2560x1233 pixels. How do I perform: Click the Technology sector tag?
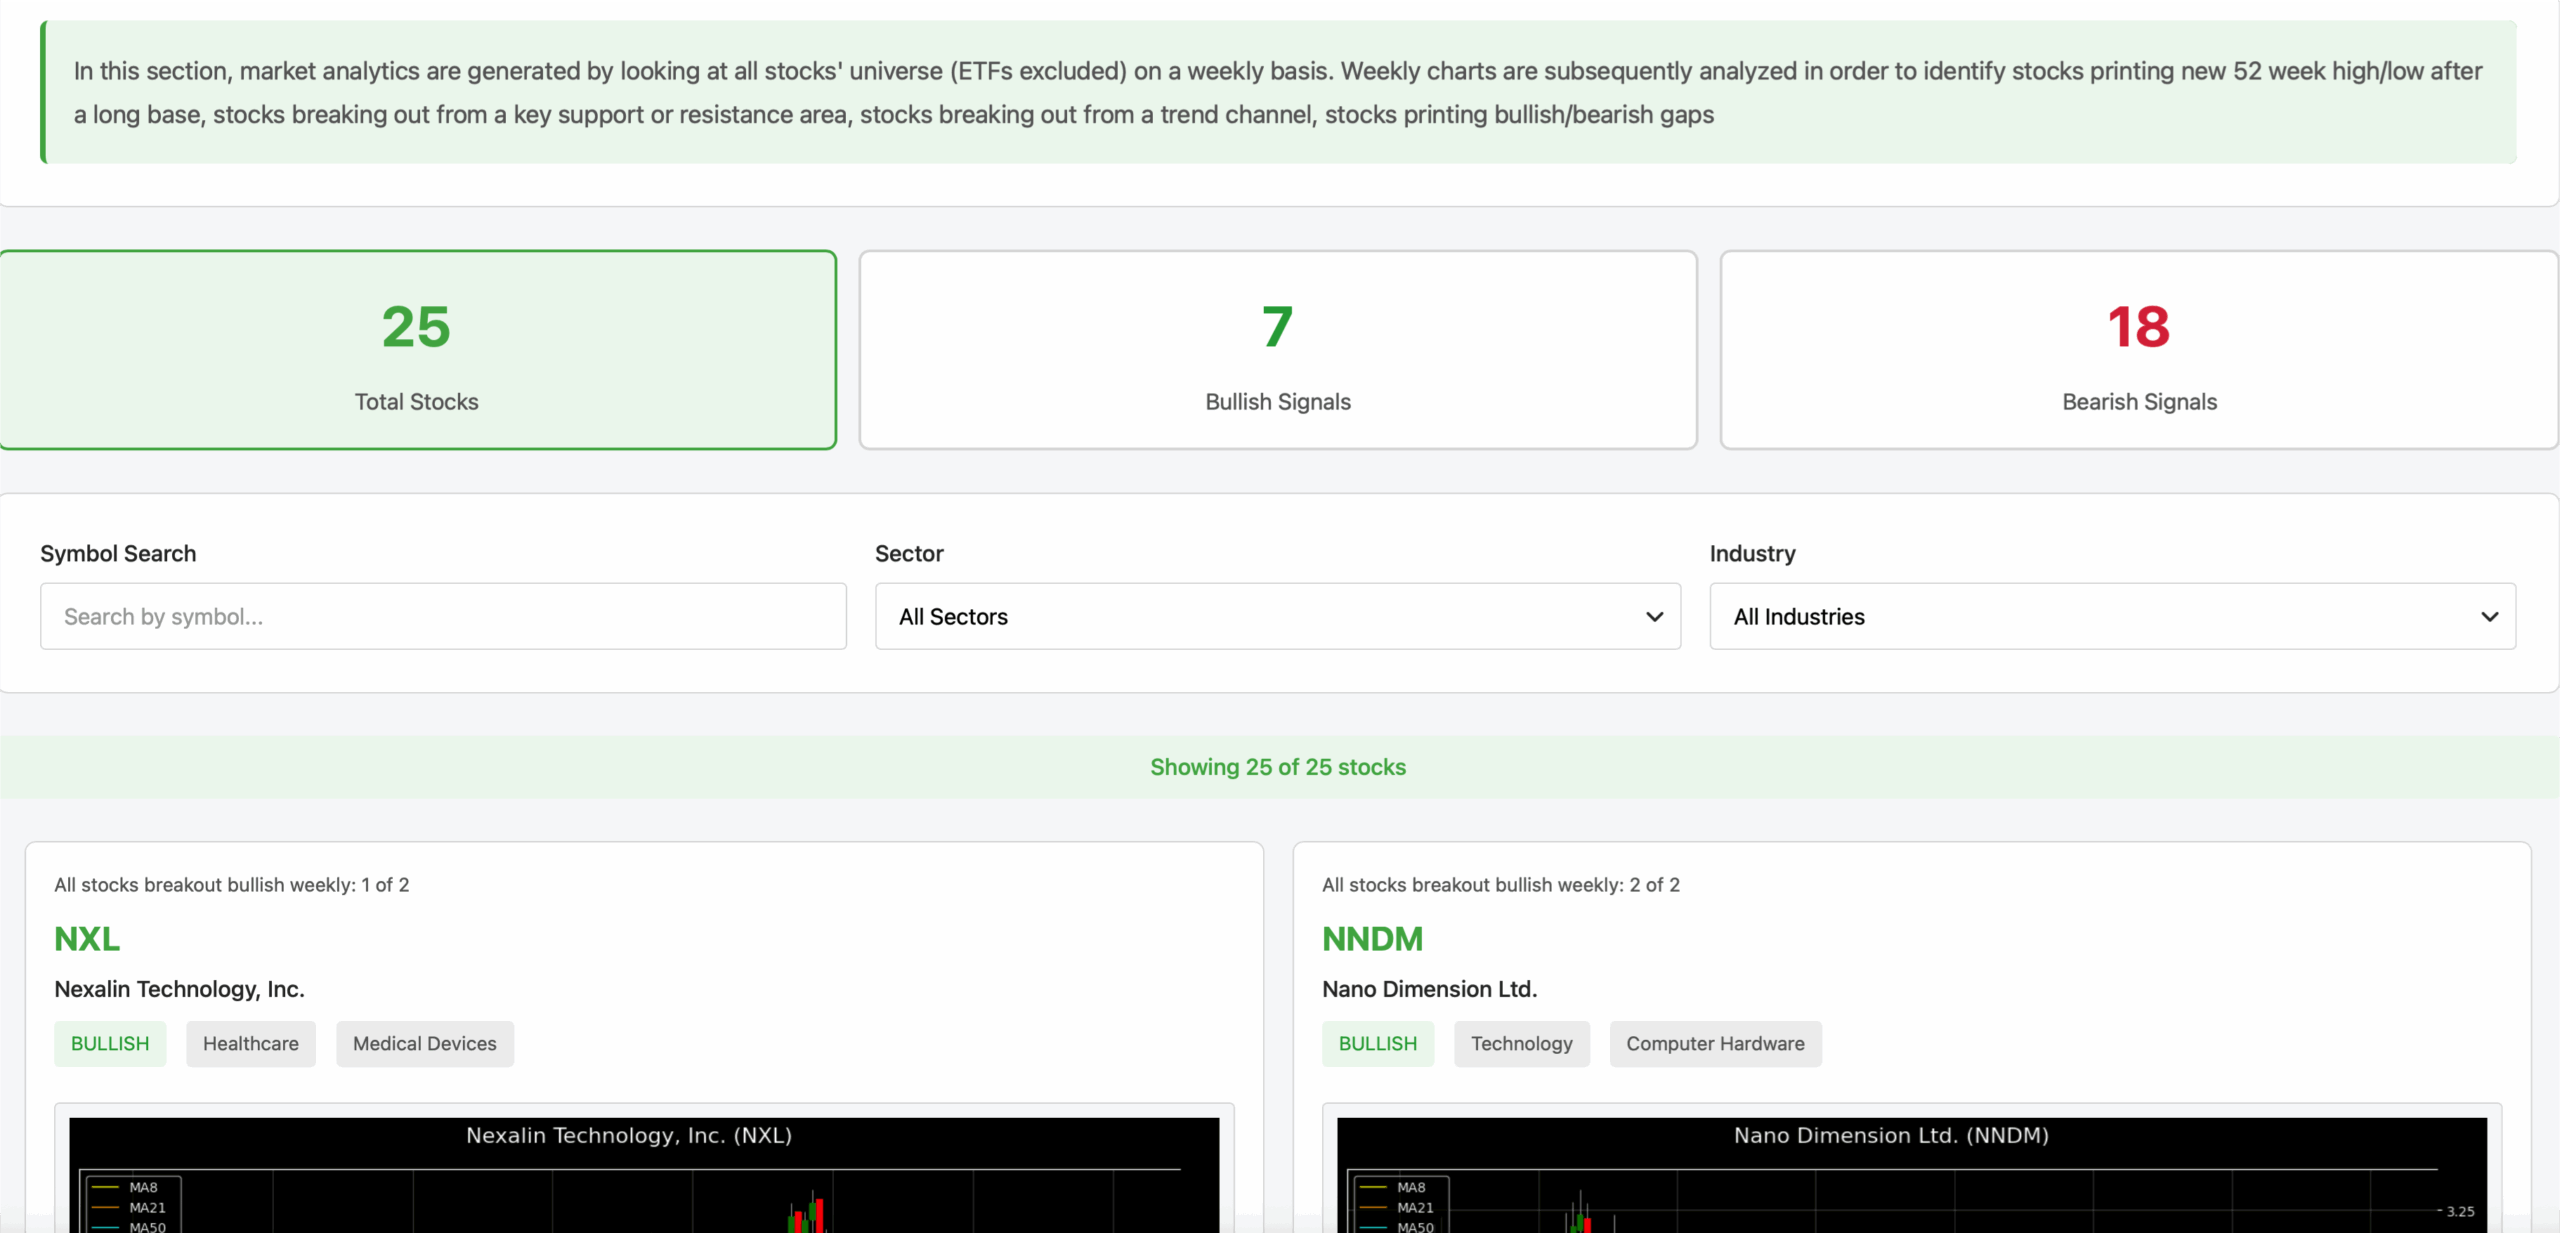coord(1521,1043)
